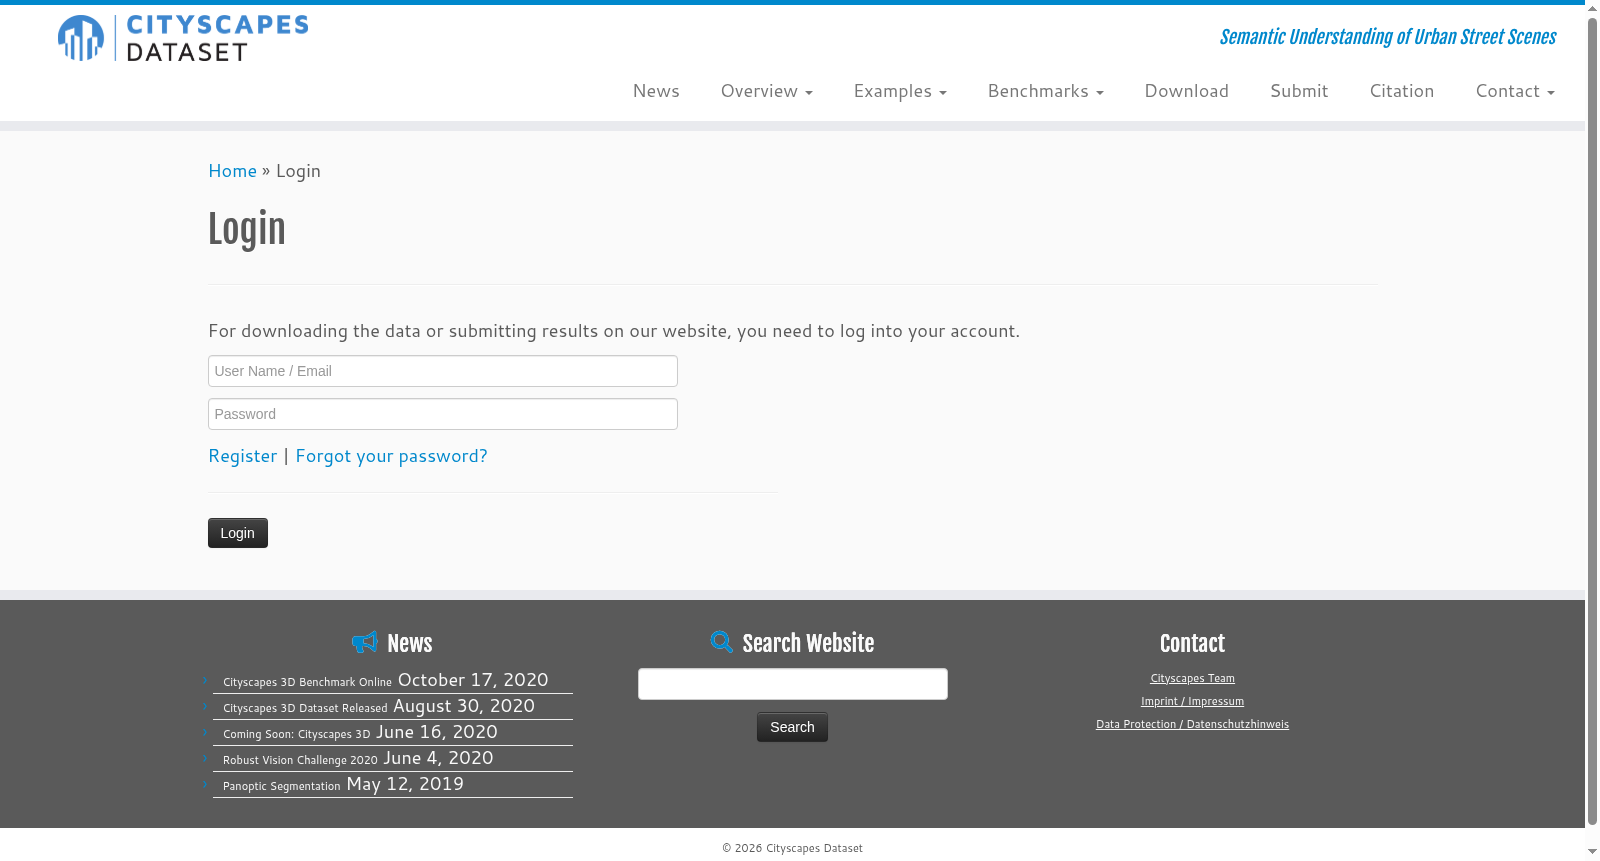Image resolution: width=1600 pixels, height=861 pixels.
Task: Click the page vertical scrollbar thumb
Action: pyautogui.click(x=1592, y=421)
